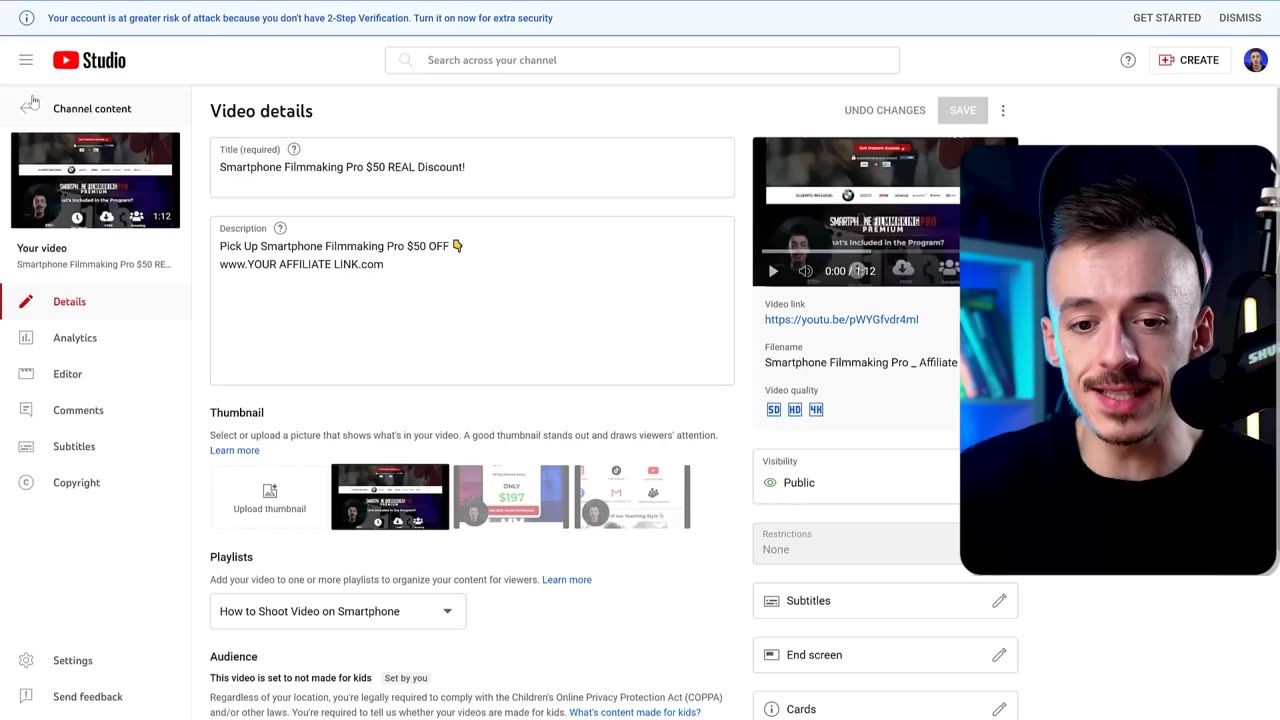
Task: Click the Description help icon
Action: (x=280, y=228)
